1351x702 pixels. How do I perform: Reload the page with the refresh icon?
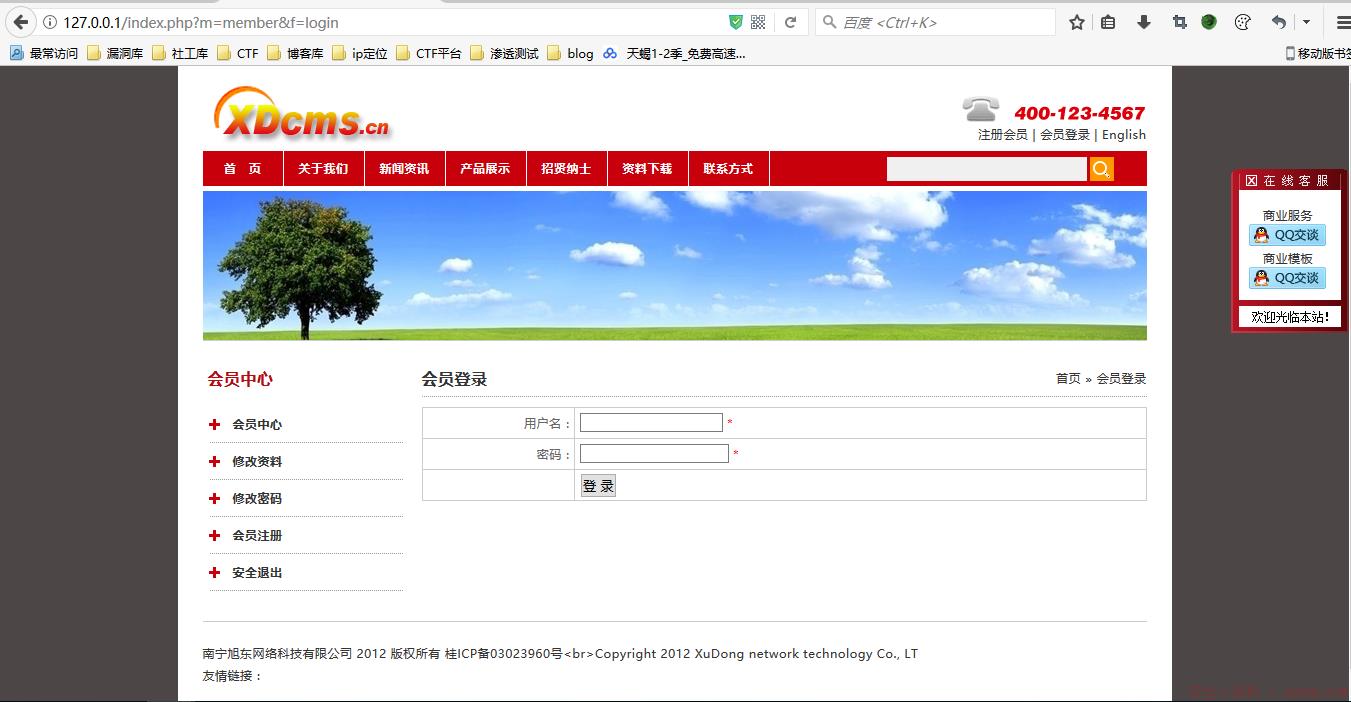(x=790, y=22)
